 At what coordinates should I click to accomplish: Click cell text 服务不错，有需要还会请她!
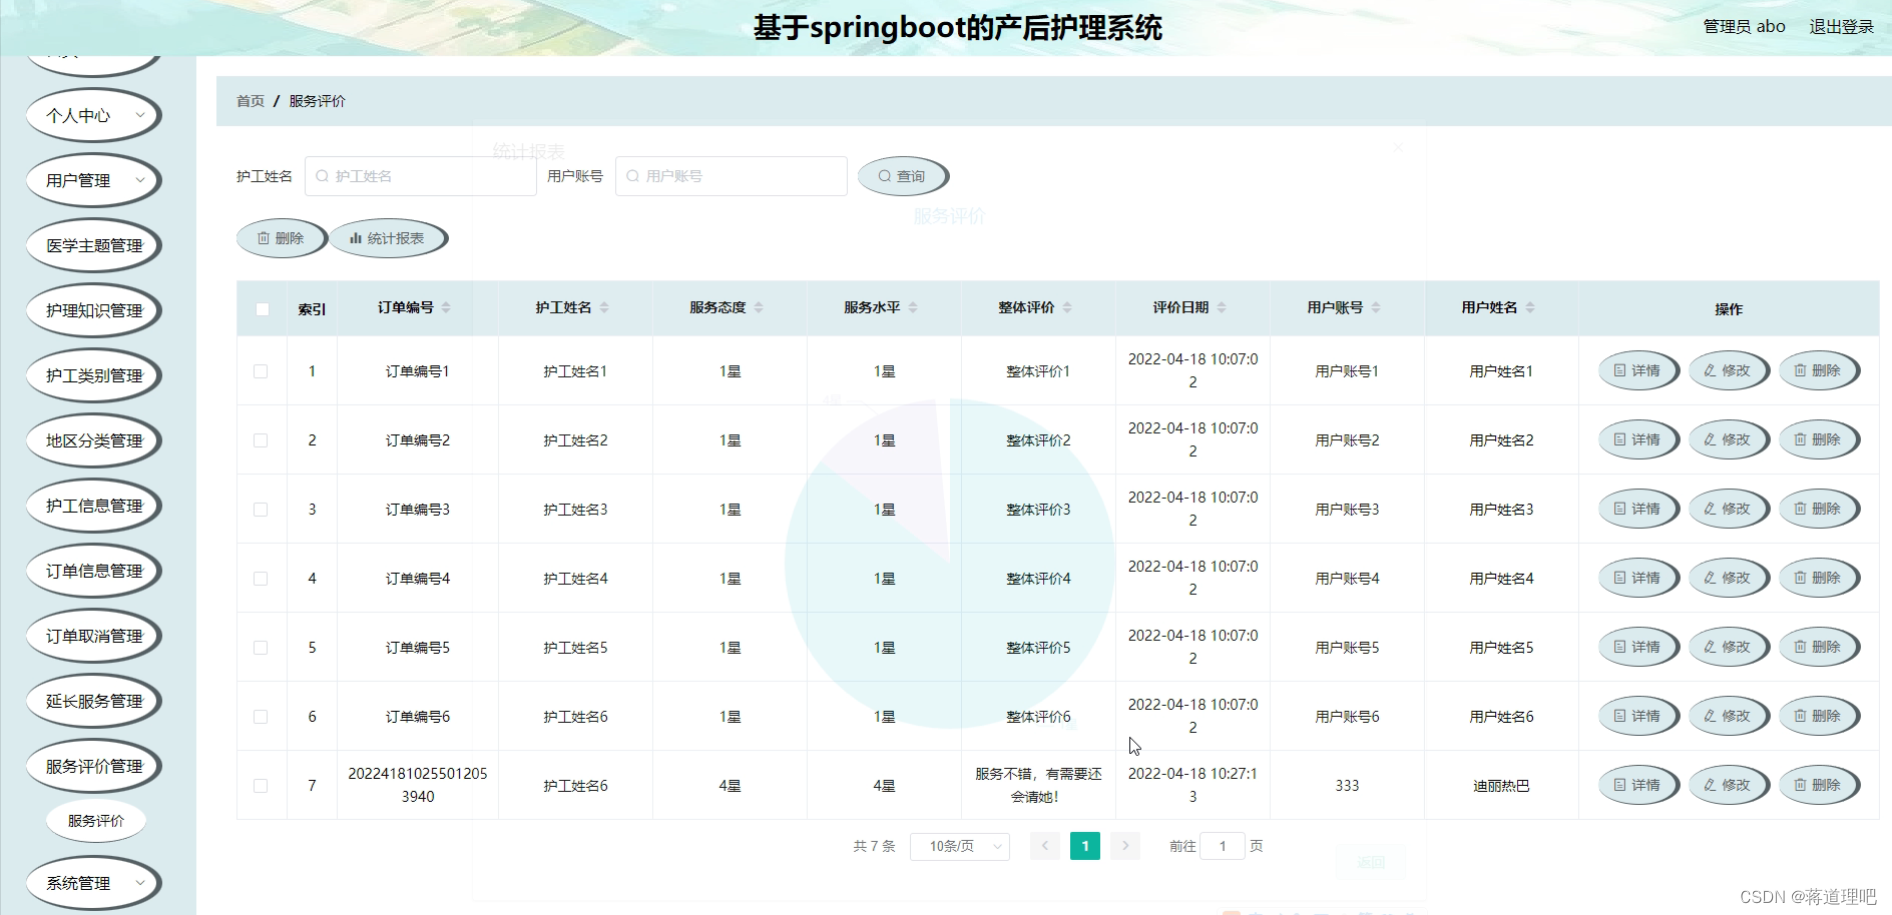click(x=1038, y=785)
